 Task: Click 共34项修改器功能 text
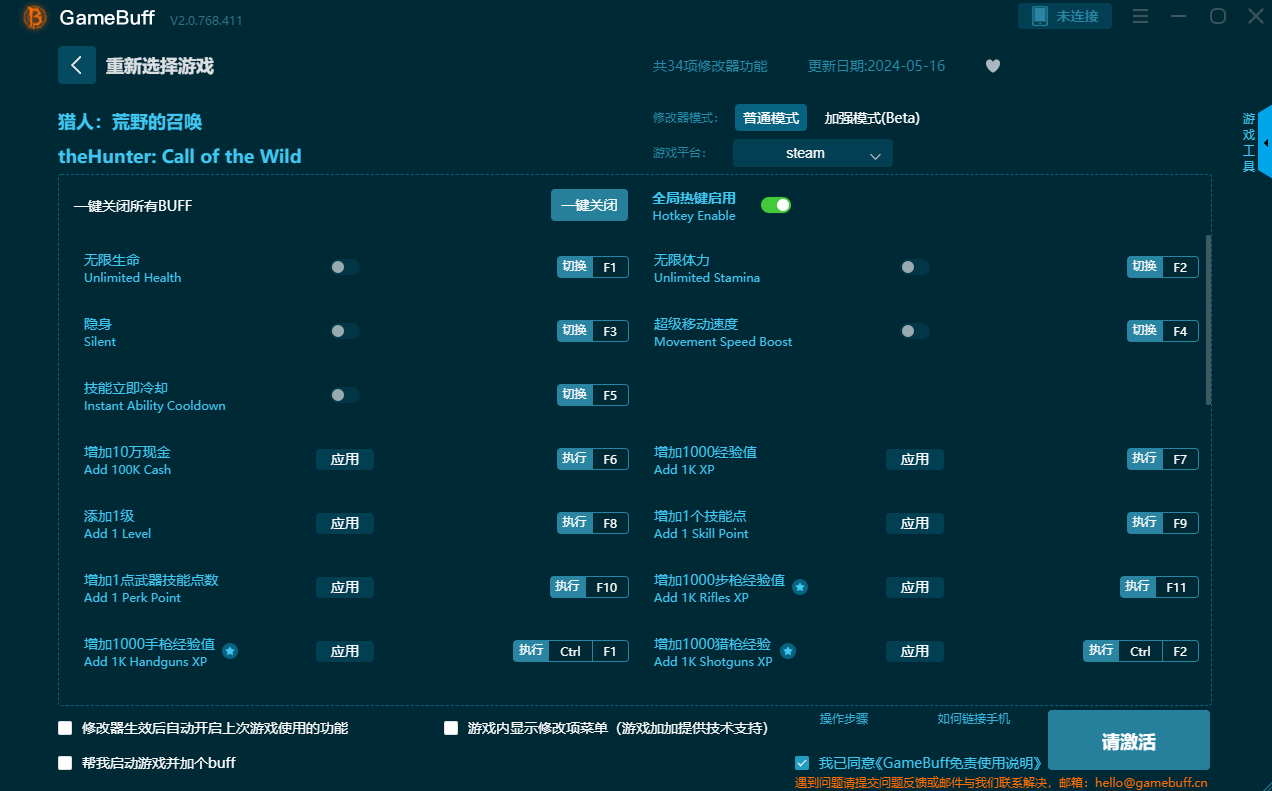point(710,66)
